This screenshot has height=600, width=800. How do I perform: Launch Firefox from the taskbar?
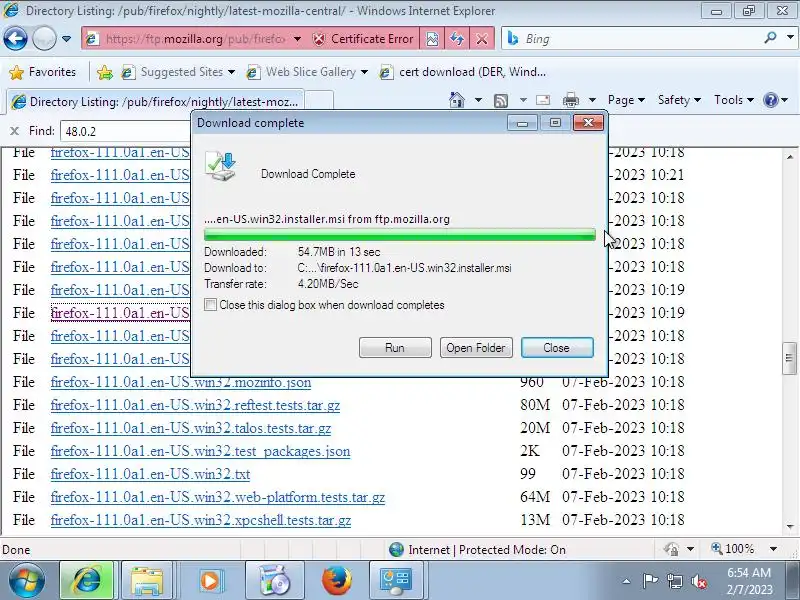pos(337,580)
